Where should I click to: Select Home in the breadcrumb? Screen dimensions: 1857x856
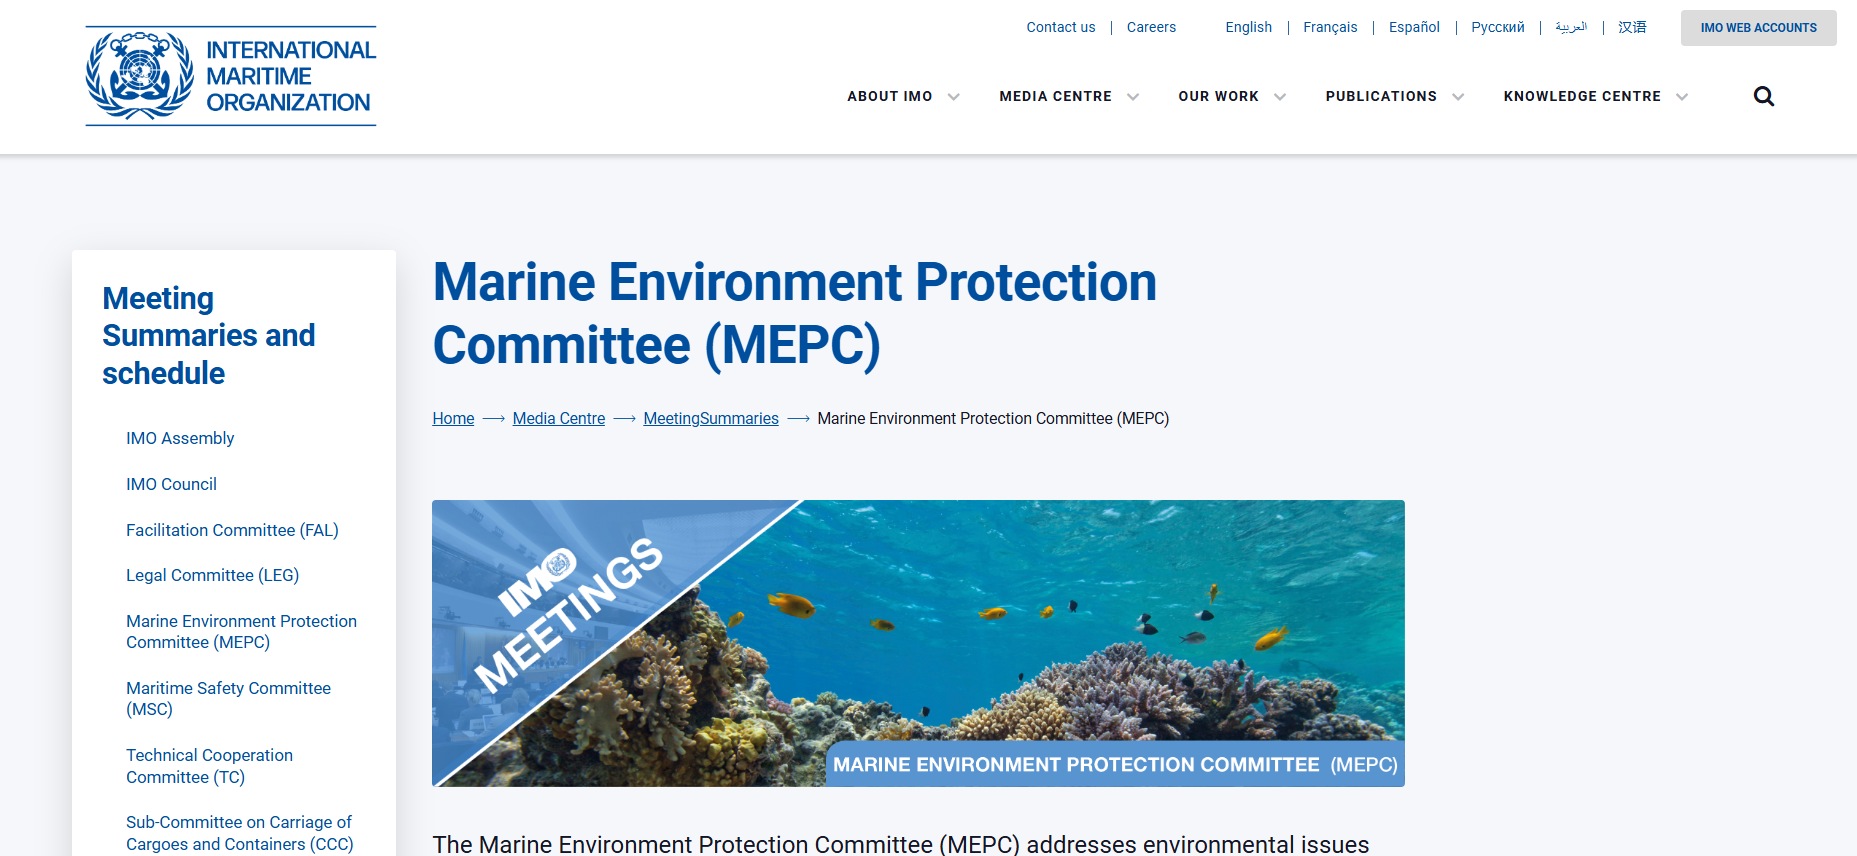453,418
